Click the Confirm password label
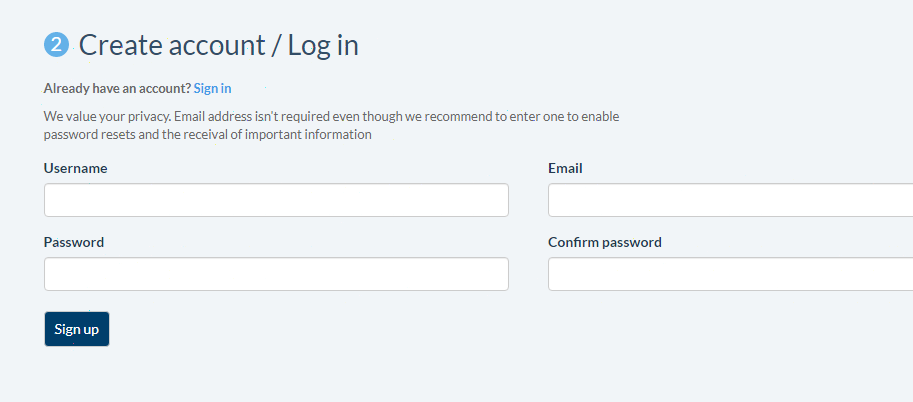 pos(605,242)
